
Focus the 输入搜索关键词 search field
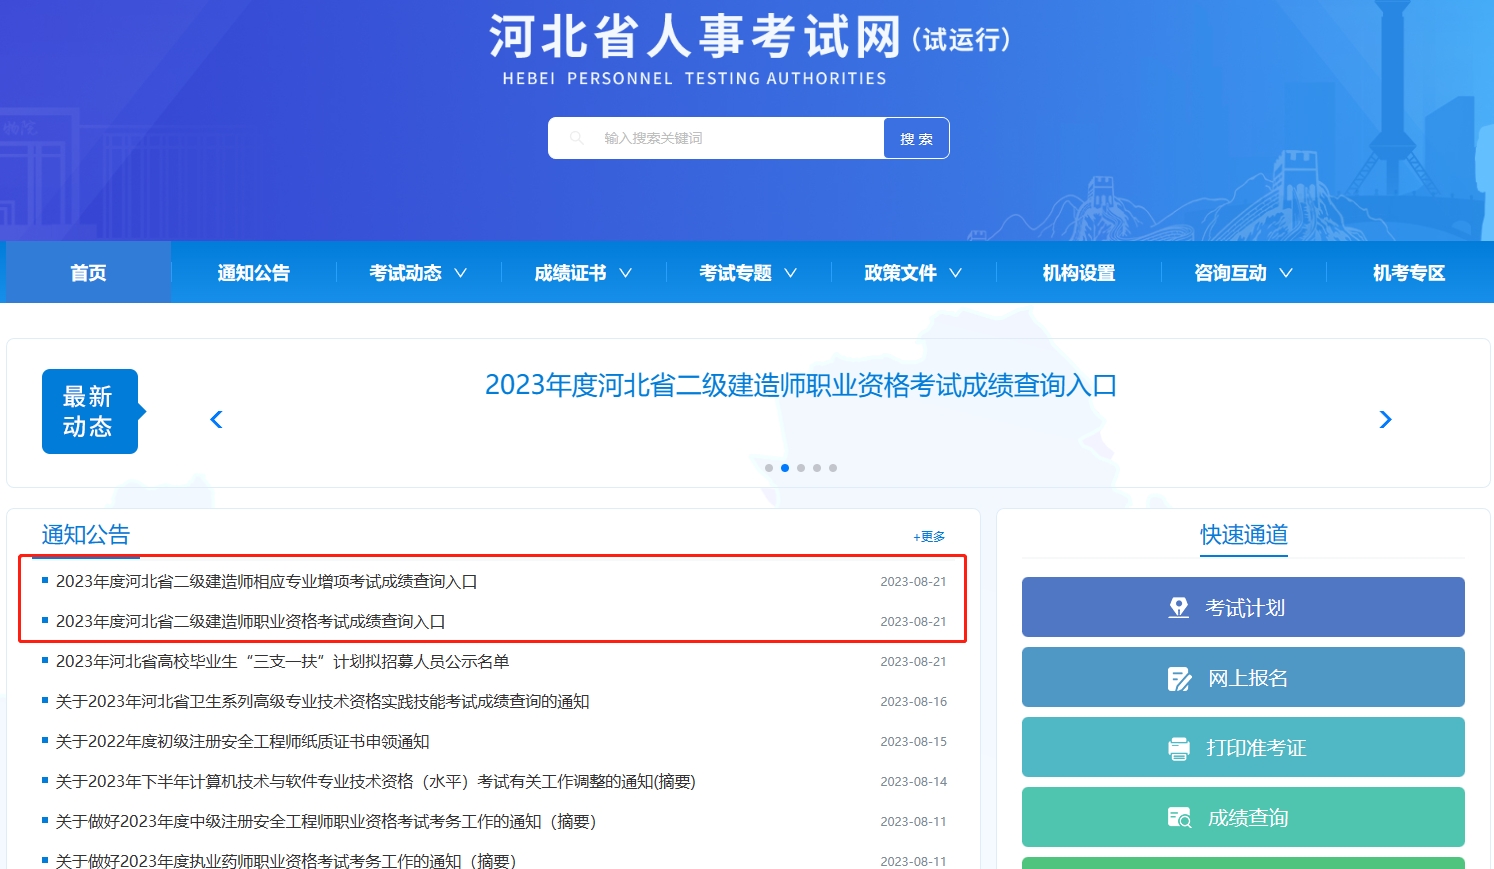(716, 138)
